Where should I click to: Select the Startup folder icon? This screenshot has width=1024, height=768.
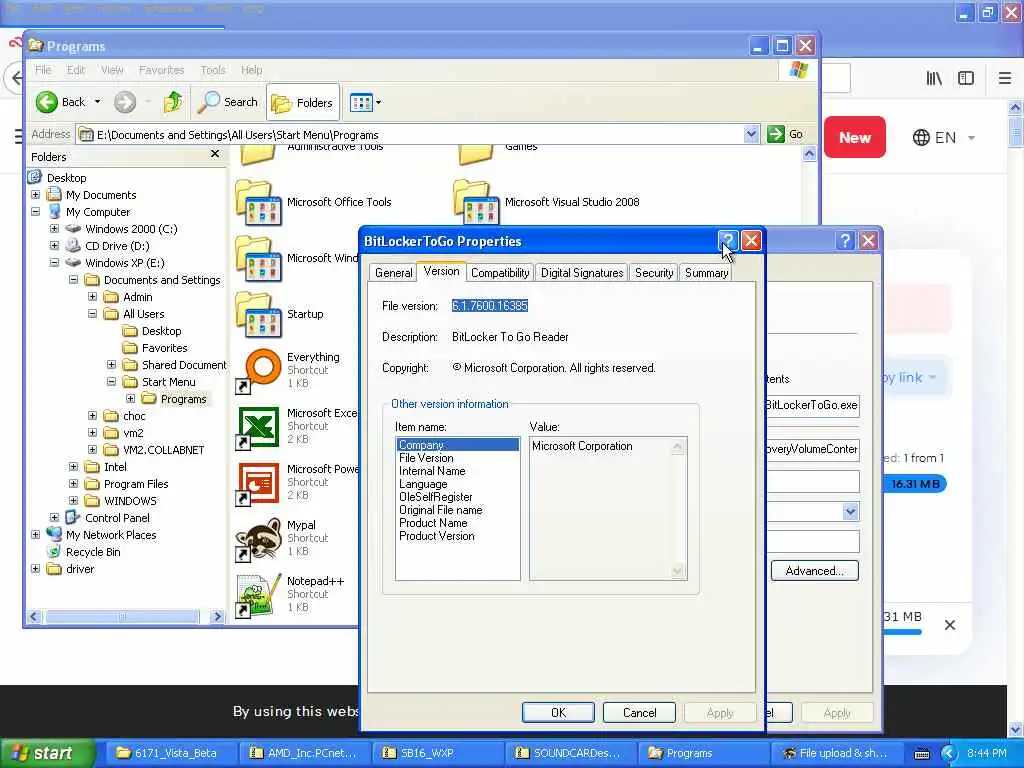pyautogui.click(x=259, y=315)
